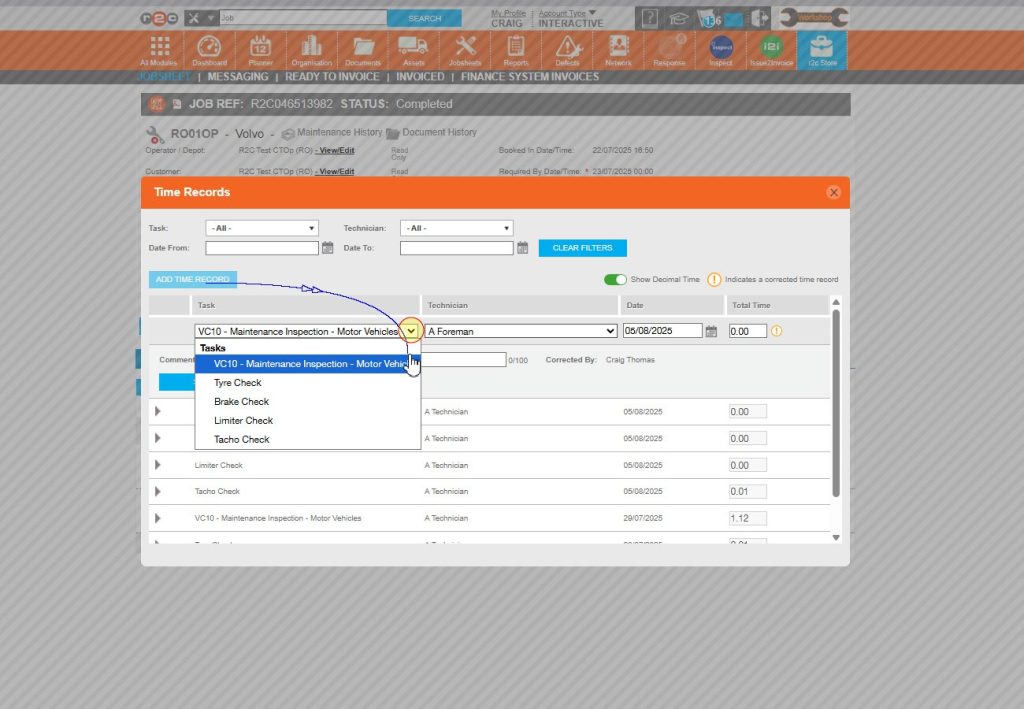Select Brake Check from task list
This screenshot has height=709, width=1024.
(x=308, y=402)
